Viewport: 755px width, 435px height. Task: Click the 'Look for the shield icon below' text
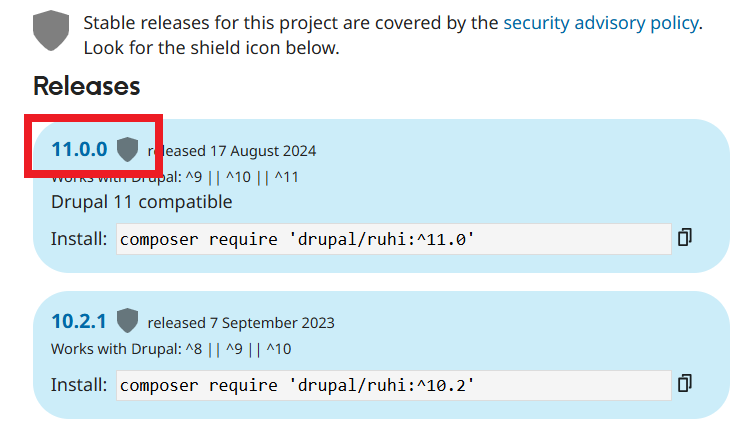212,47
